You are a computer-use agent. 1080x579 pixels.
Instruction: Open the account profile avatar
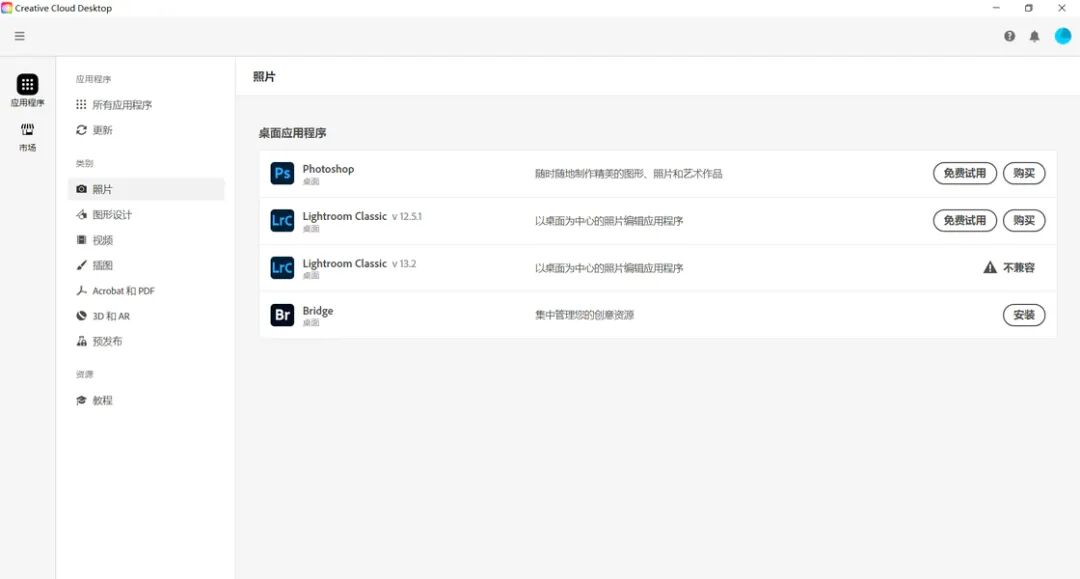pyautogui.click(x=1062, y=36)
